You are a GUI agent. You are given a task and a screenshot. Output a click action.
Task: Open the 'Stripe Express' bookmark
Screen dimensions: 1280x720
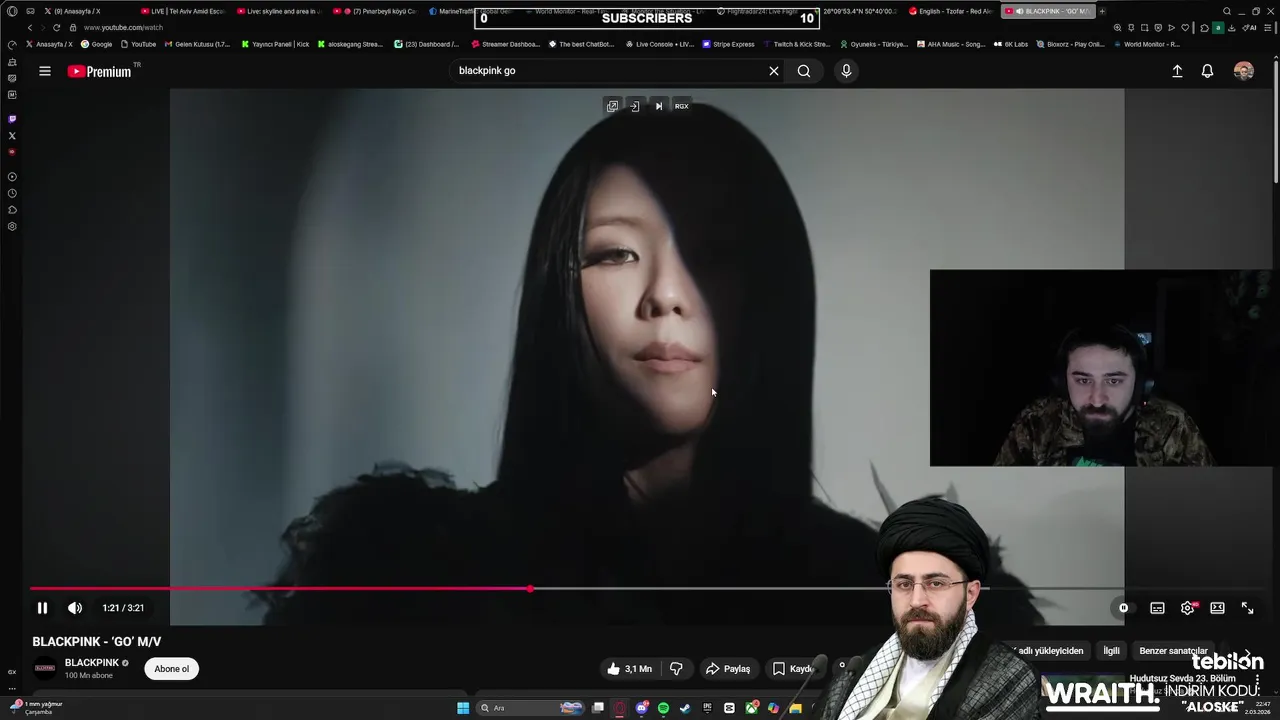pyautogui.click(x=729, y=44)
